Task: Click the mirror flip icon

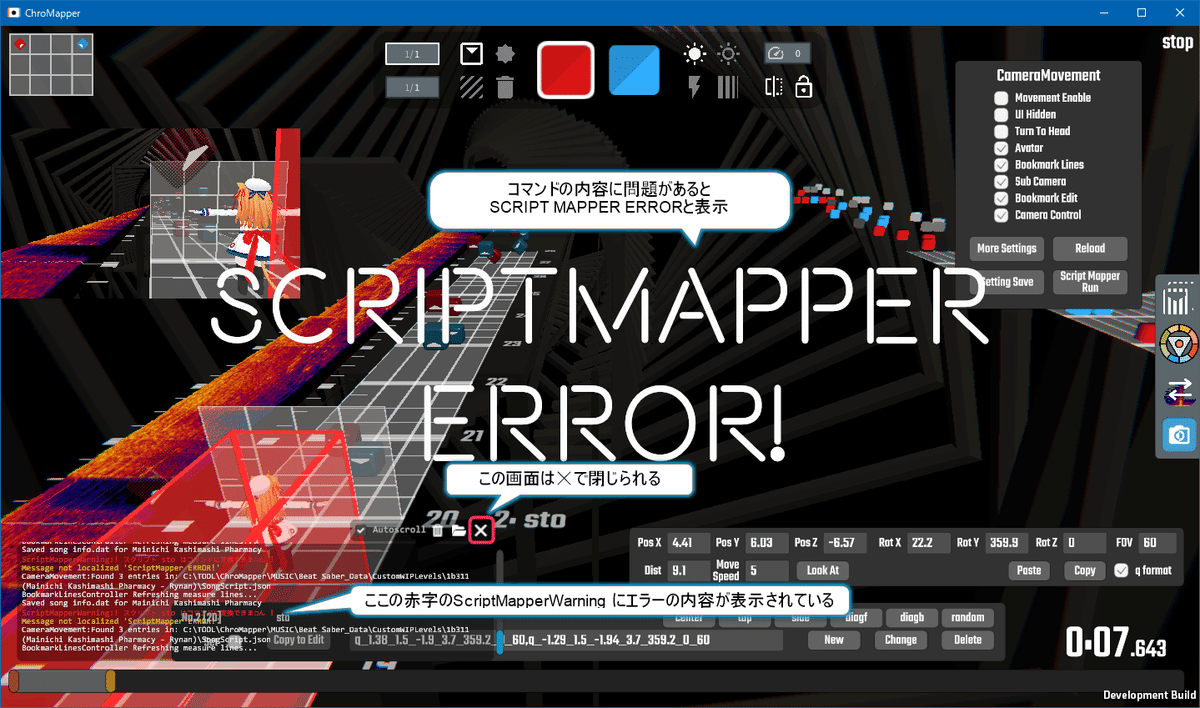Action: click(x=773, y=87)
